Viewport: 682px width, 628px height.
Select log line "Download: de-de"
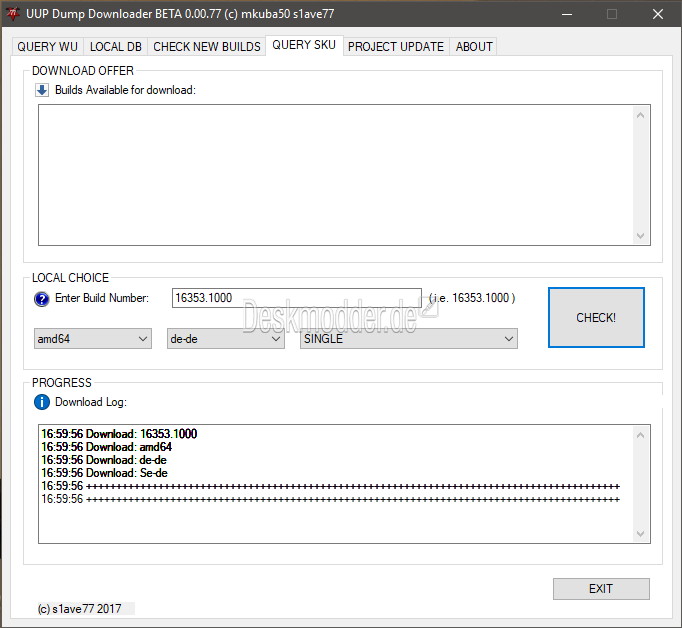pyautogui.click(x=104, y=460)
